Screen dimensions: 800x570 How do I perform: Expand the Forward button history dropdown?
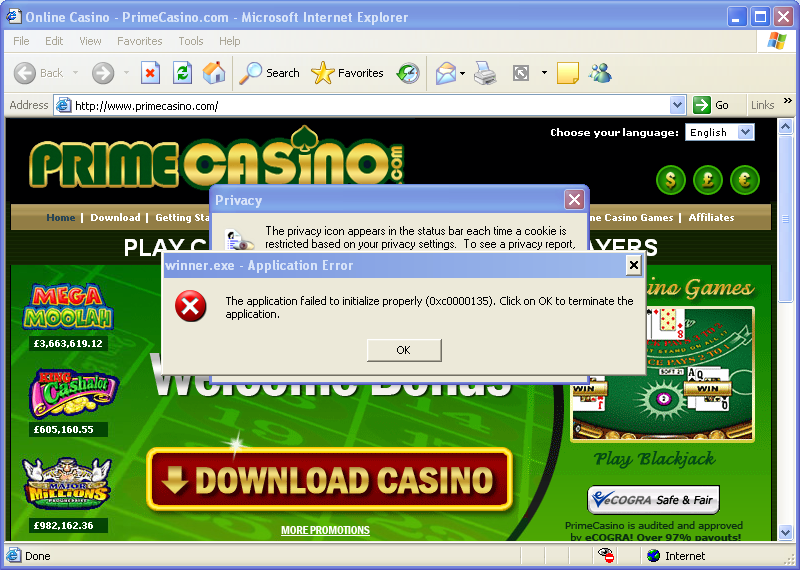pyautogui.click(x=126, y=73)
